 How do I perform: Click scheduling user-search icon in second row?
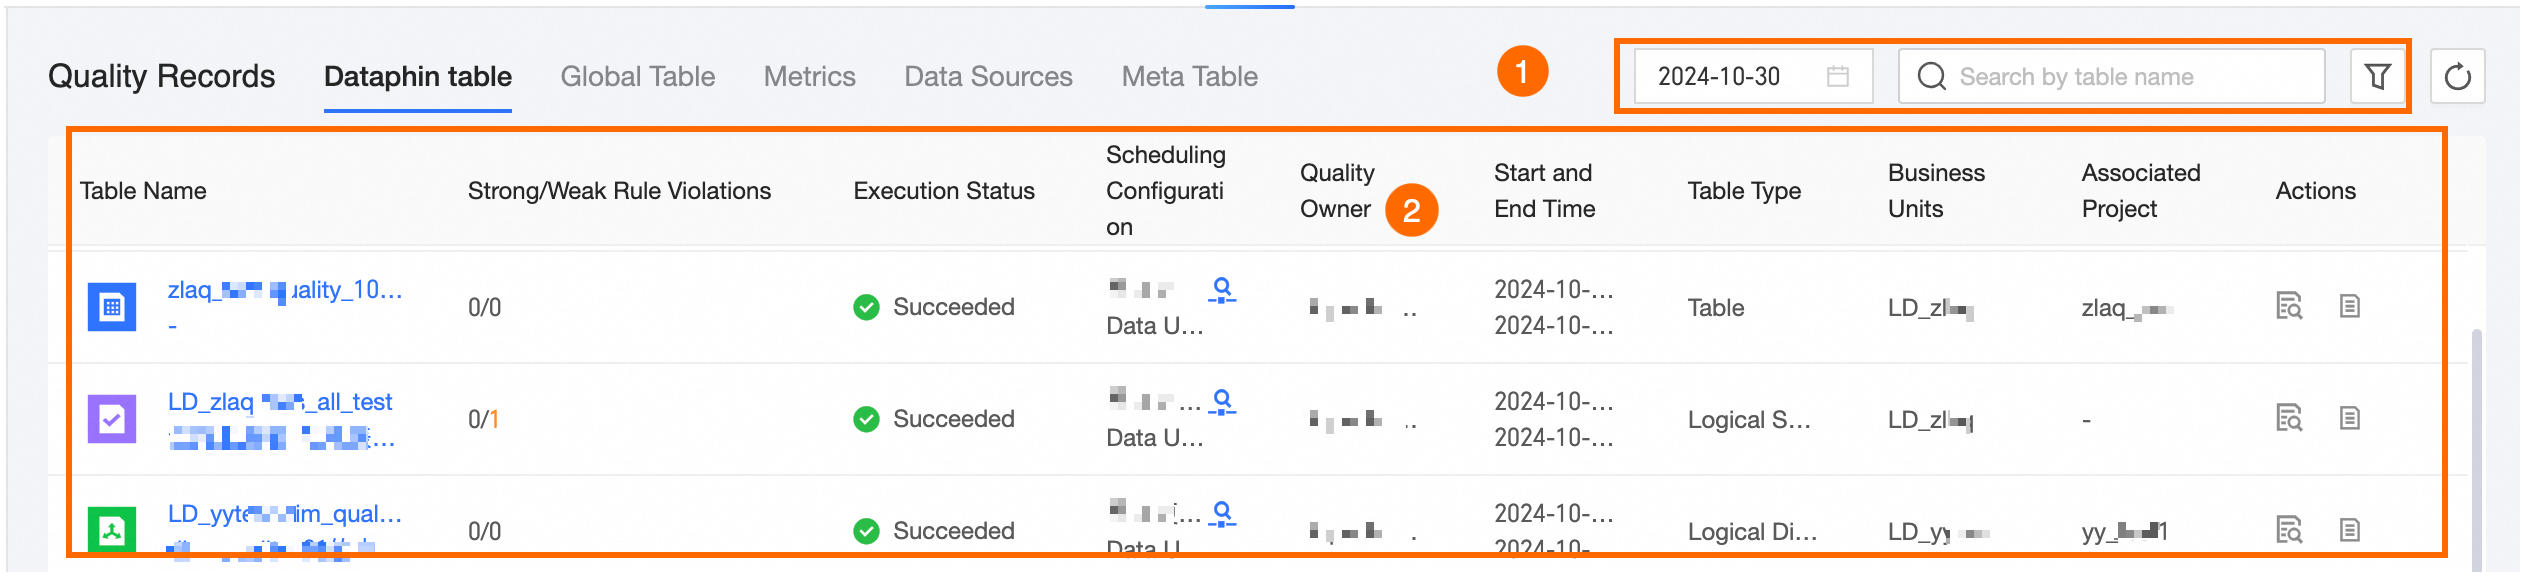pos(1222,402)
